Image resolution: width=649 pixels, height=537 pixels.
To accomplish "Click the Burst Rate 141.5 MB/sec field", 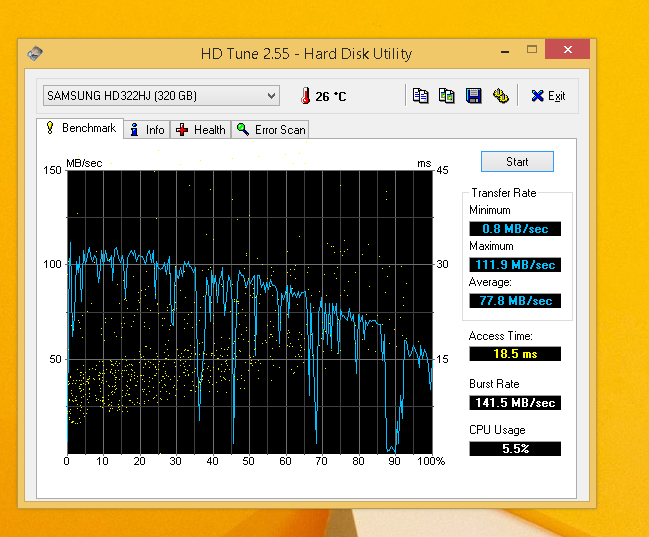I will point(515,402).
